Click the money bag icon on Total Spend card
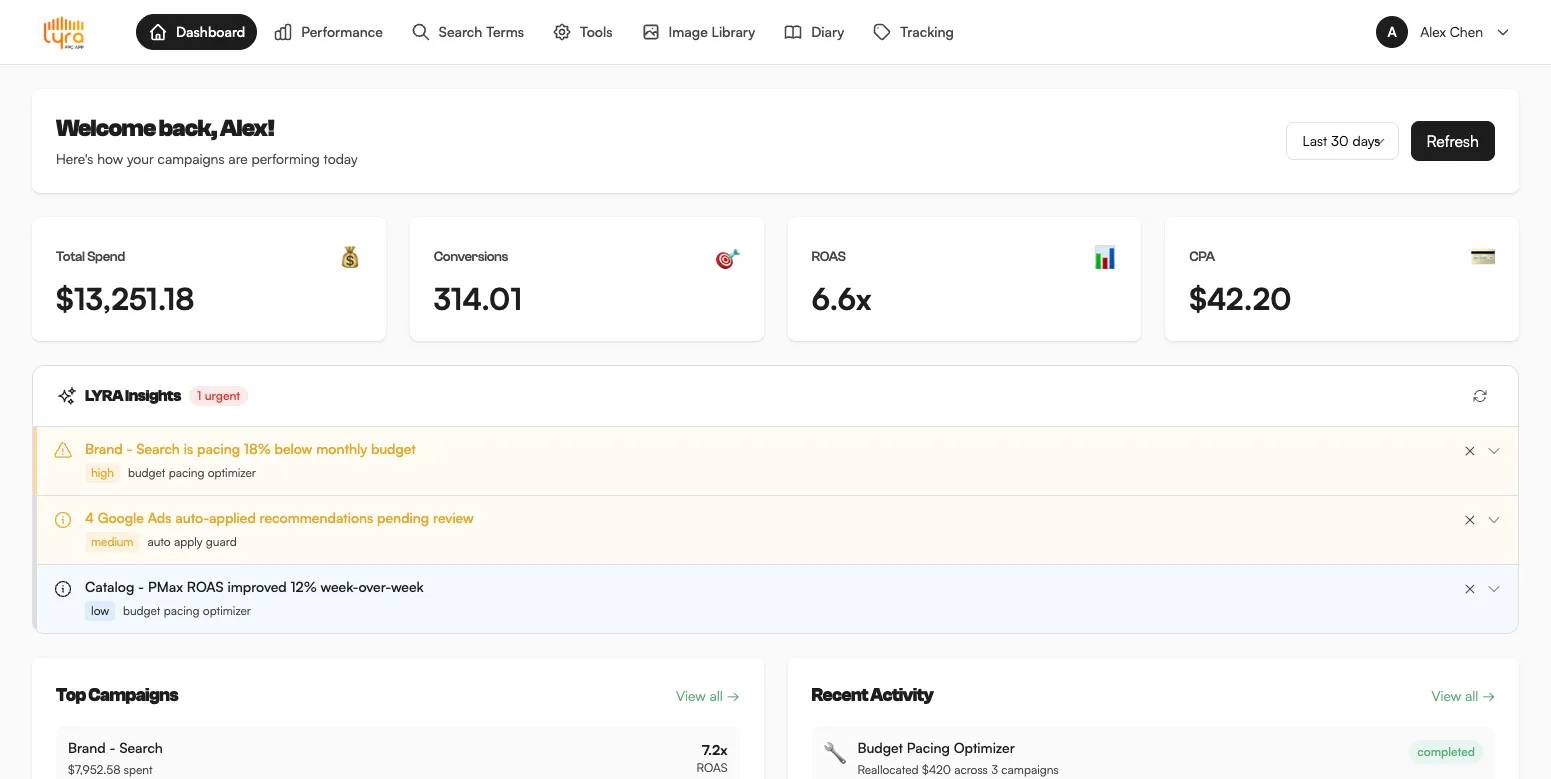Image resolution: width=1551 pixels, height=779 pixels. [350, 257]
